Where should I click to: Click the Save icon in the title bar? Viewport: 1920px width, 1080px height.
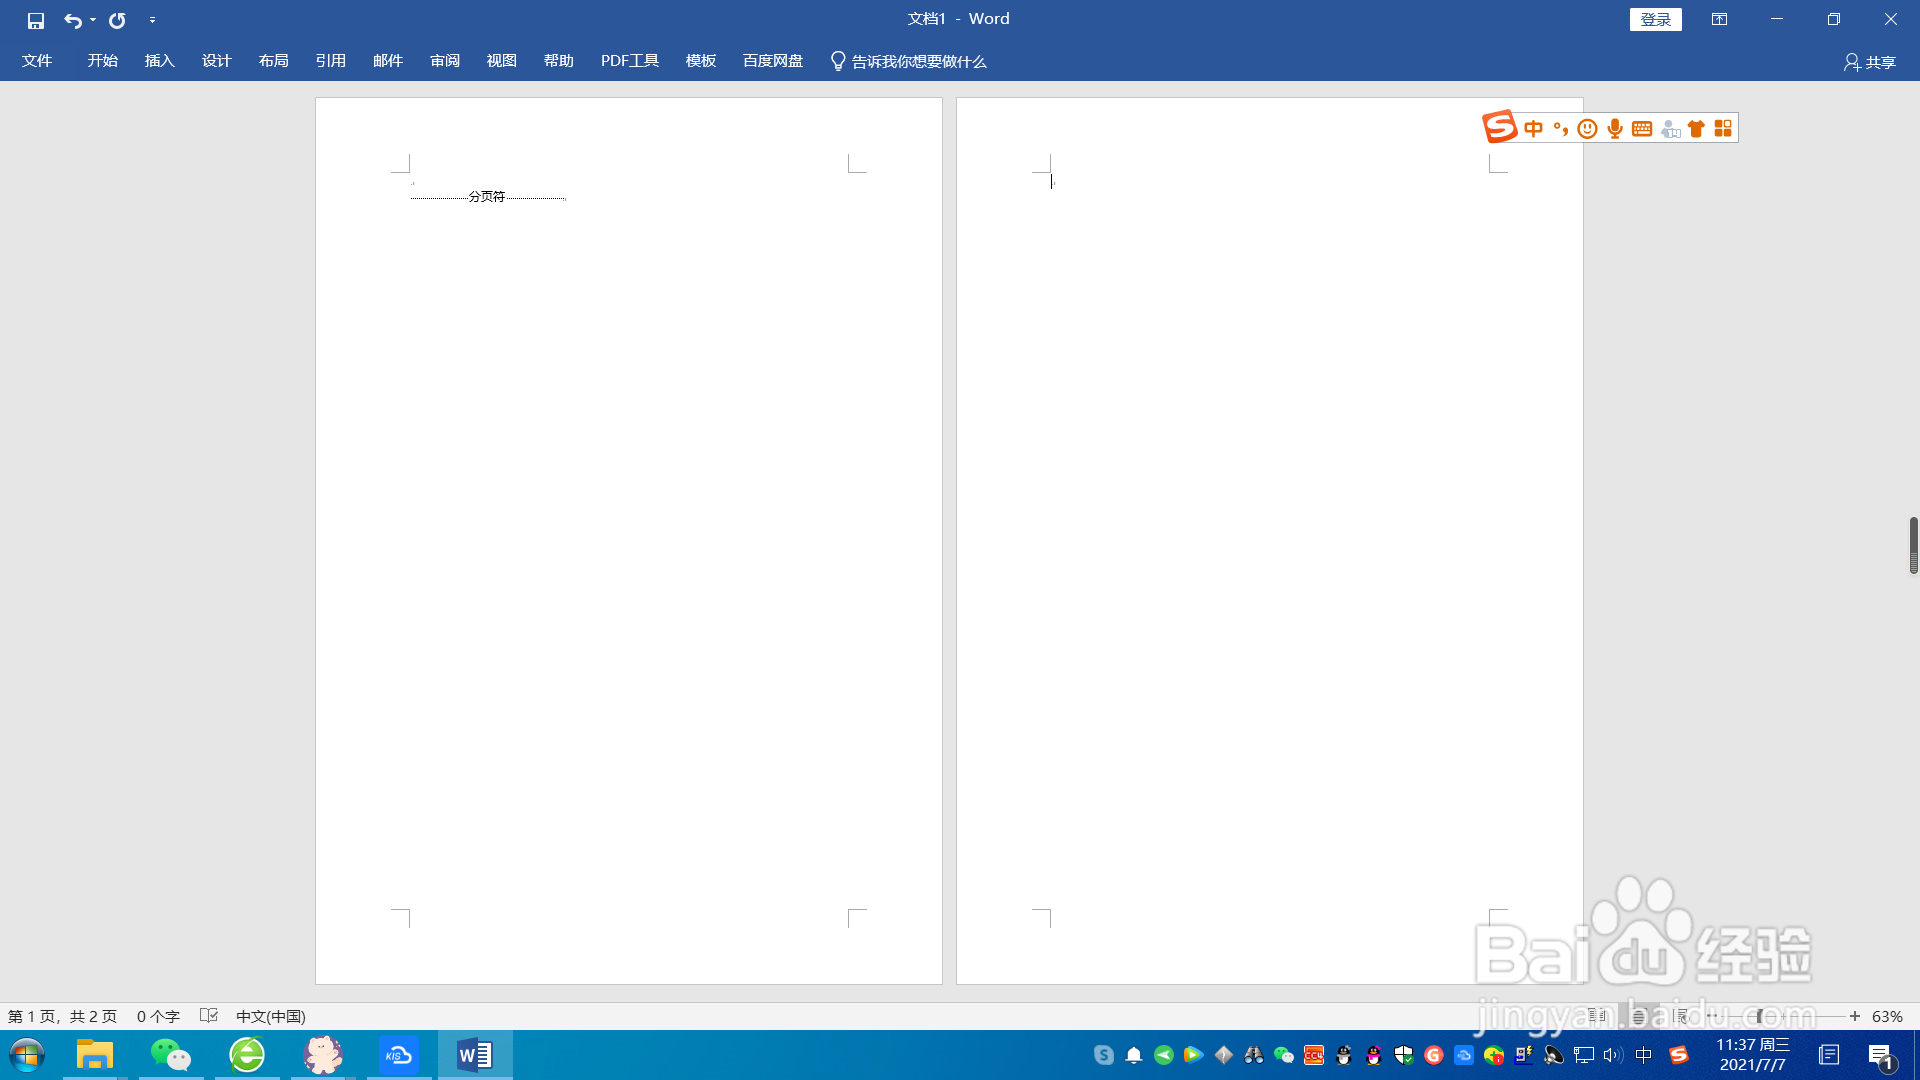(36, 20)
